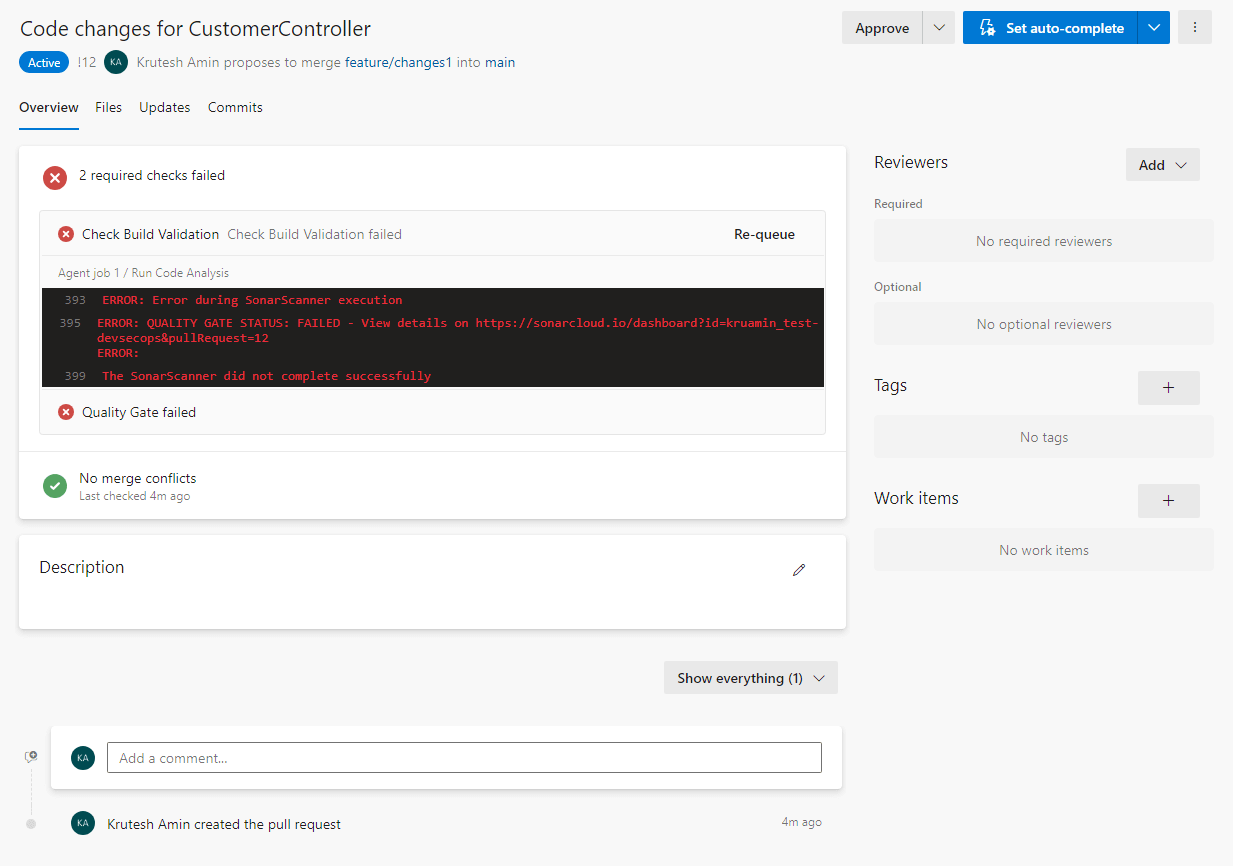Screen dimensions: 1233x866
Task: Re-queue the Check Build Validation
Action: (764, 234)
